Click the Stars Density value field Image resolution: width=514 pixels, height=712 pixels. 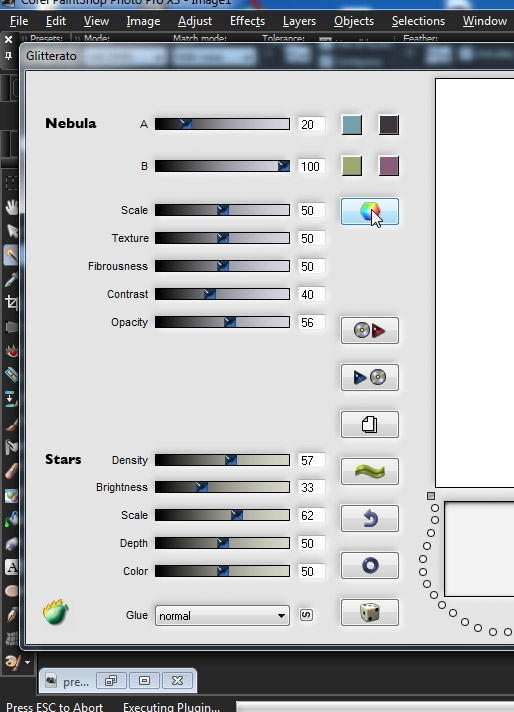click(x=311, y=460)
